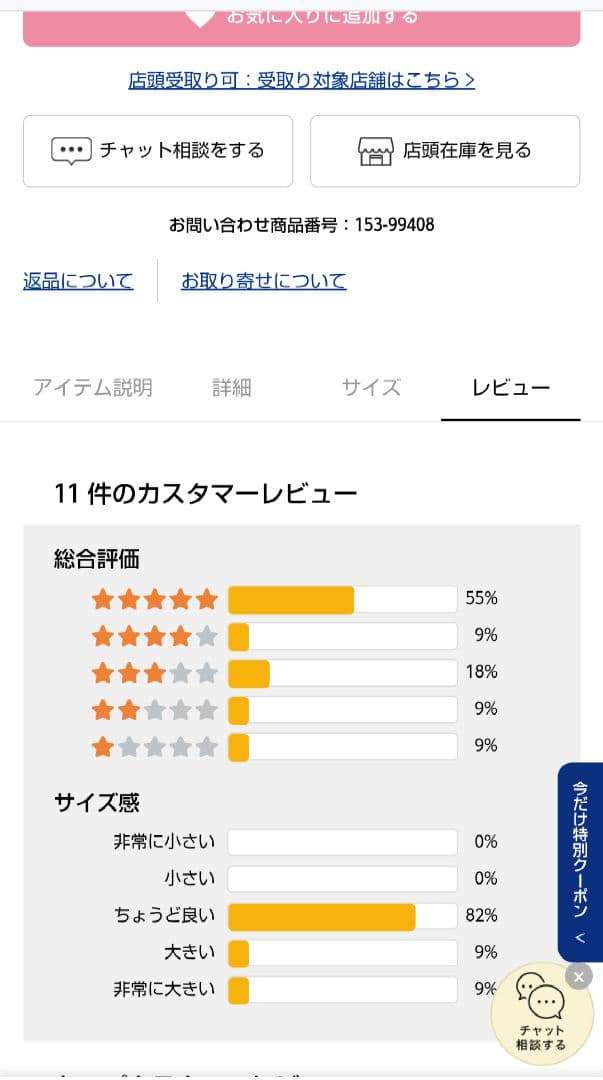The image size is (603, 1080).
Task: Select the サイズ tab
Action: [370, 388]
